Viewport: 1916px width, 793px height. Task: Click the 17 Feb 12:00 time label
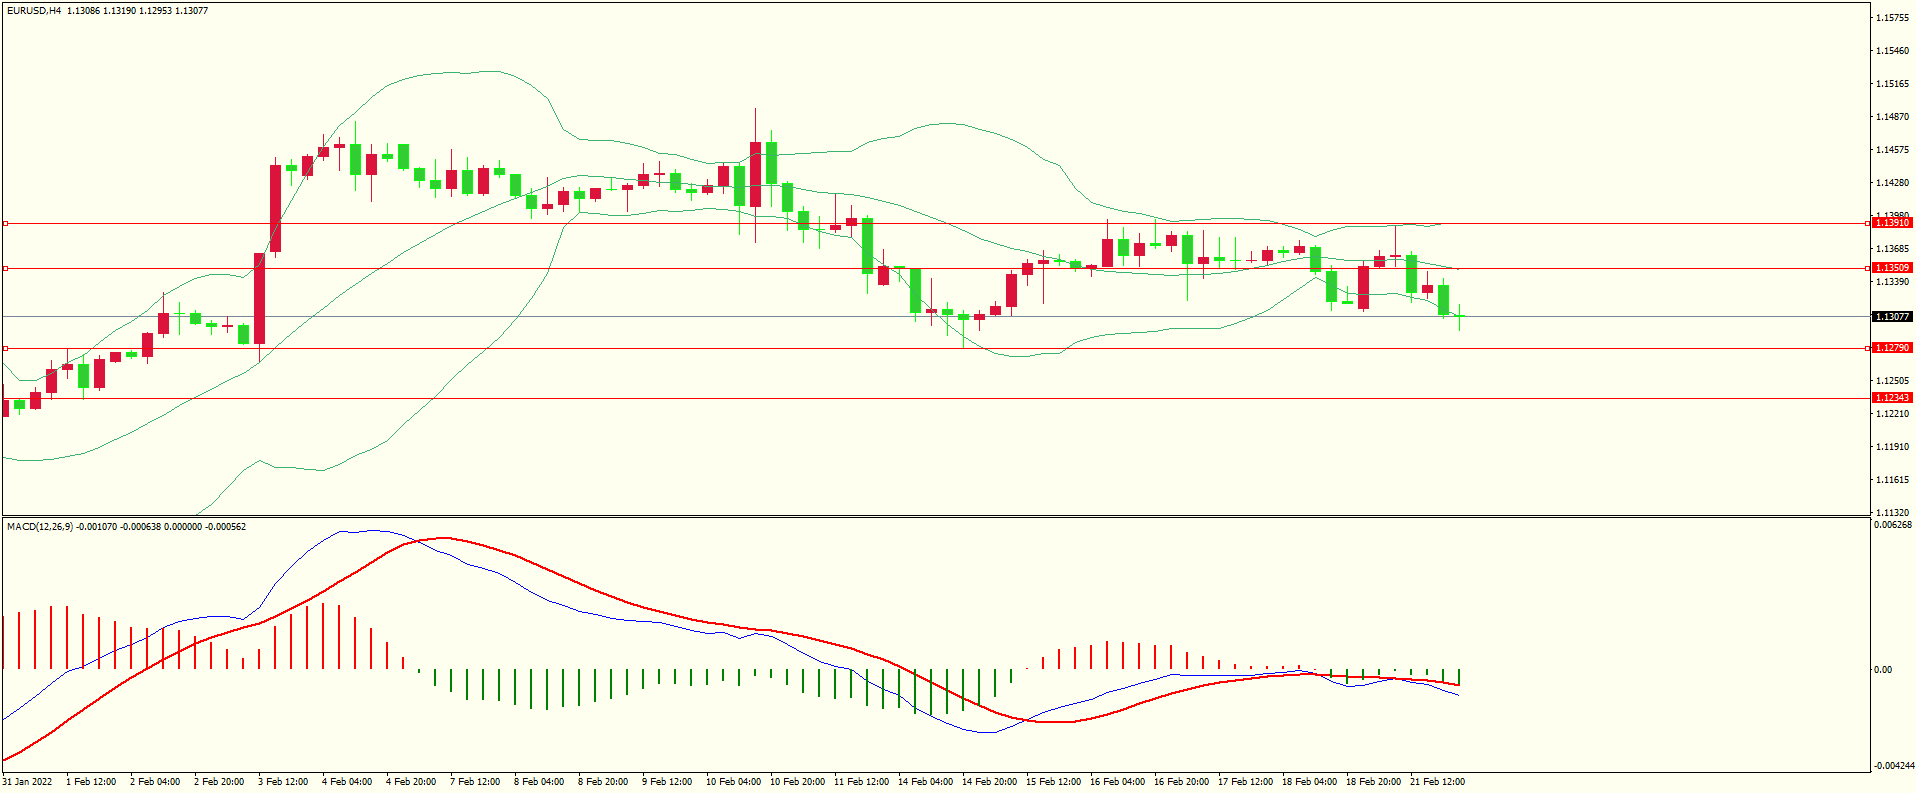(1246, 782)
